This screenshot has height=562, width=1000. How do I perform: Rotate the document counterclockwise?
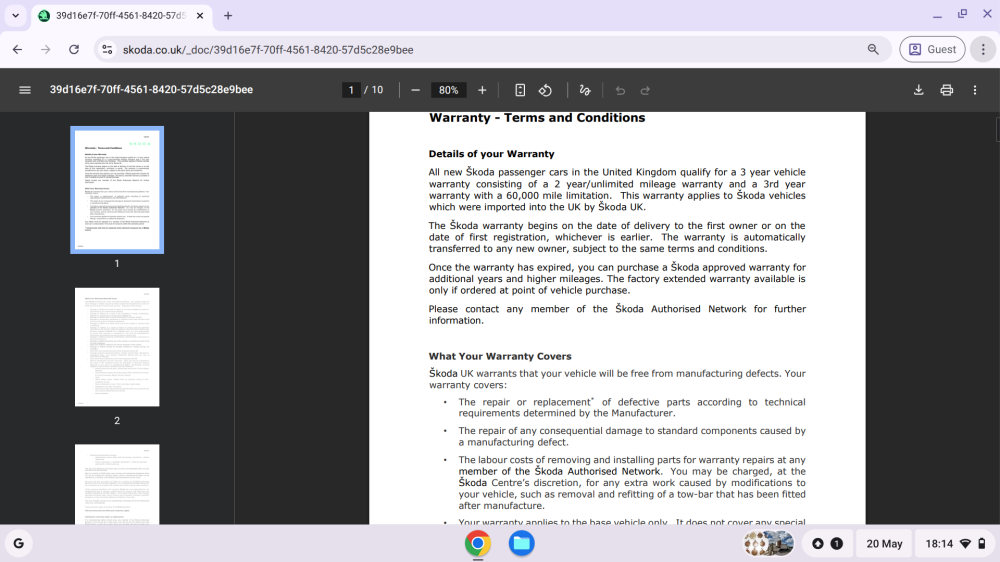(x=545, y=91)
